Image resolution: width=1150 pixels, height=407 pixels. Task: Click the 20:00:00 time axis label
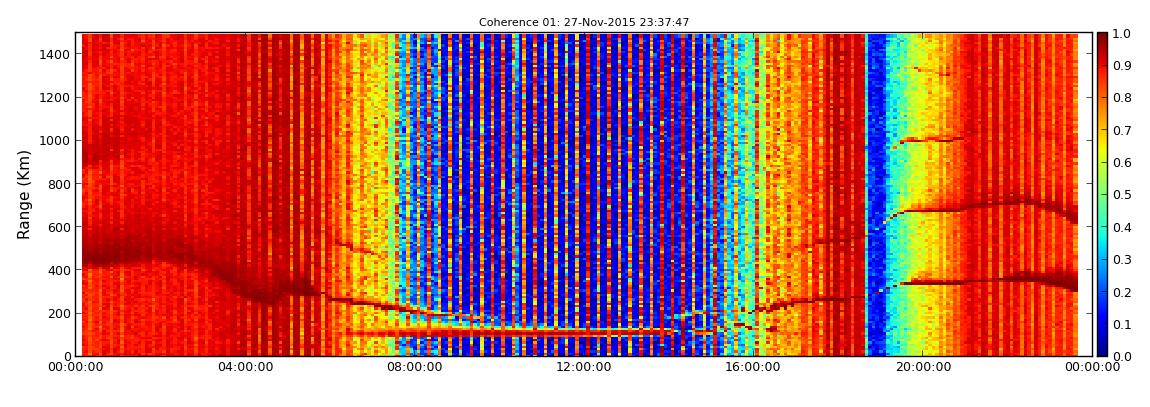[x=923, y=367]
